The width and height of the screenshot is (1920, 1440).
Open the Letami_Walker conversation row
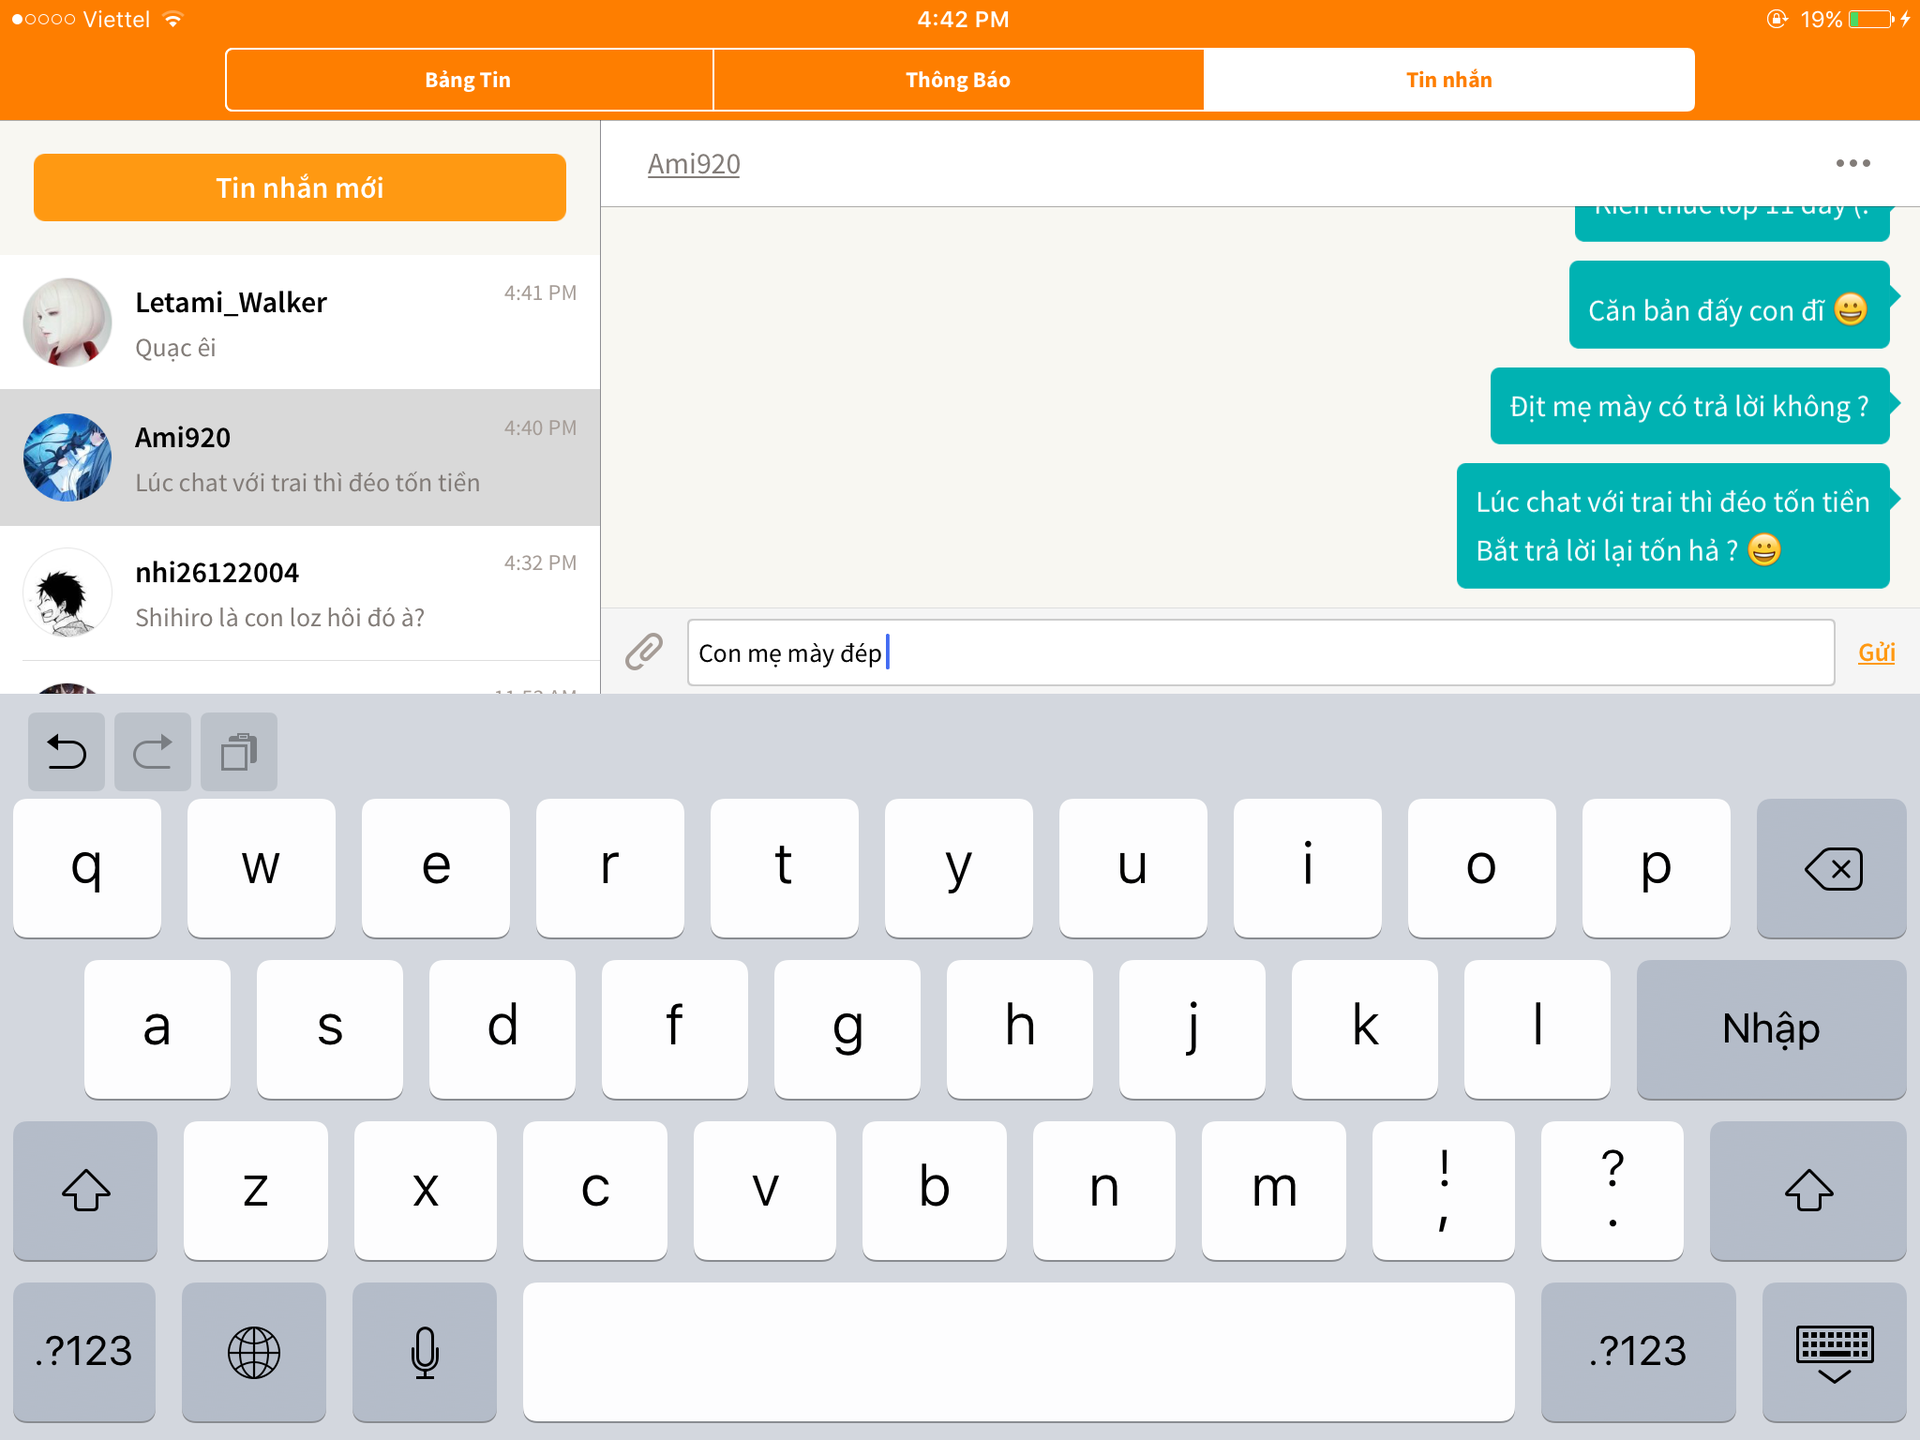point(300,322)
